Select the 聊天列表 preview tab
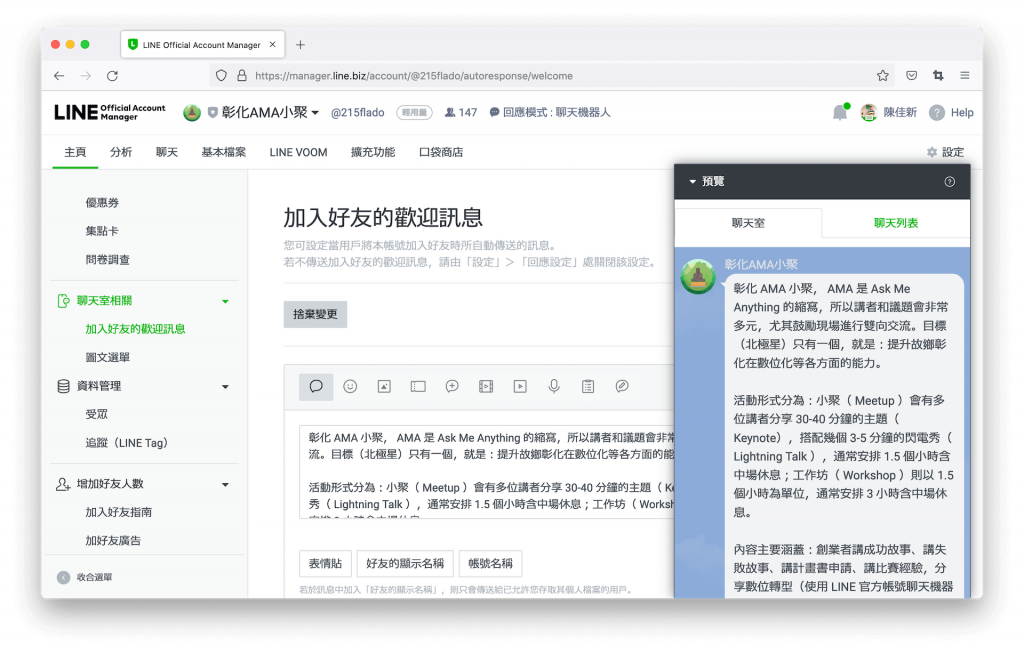 pyautogui.click(x=896, y=223)
